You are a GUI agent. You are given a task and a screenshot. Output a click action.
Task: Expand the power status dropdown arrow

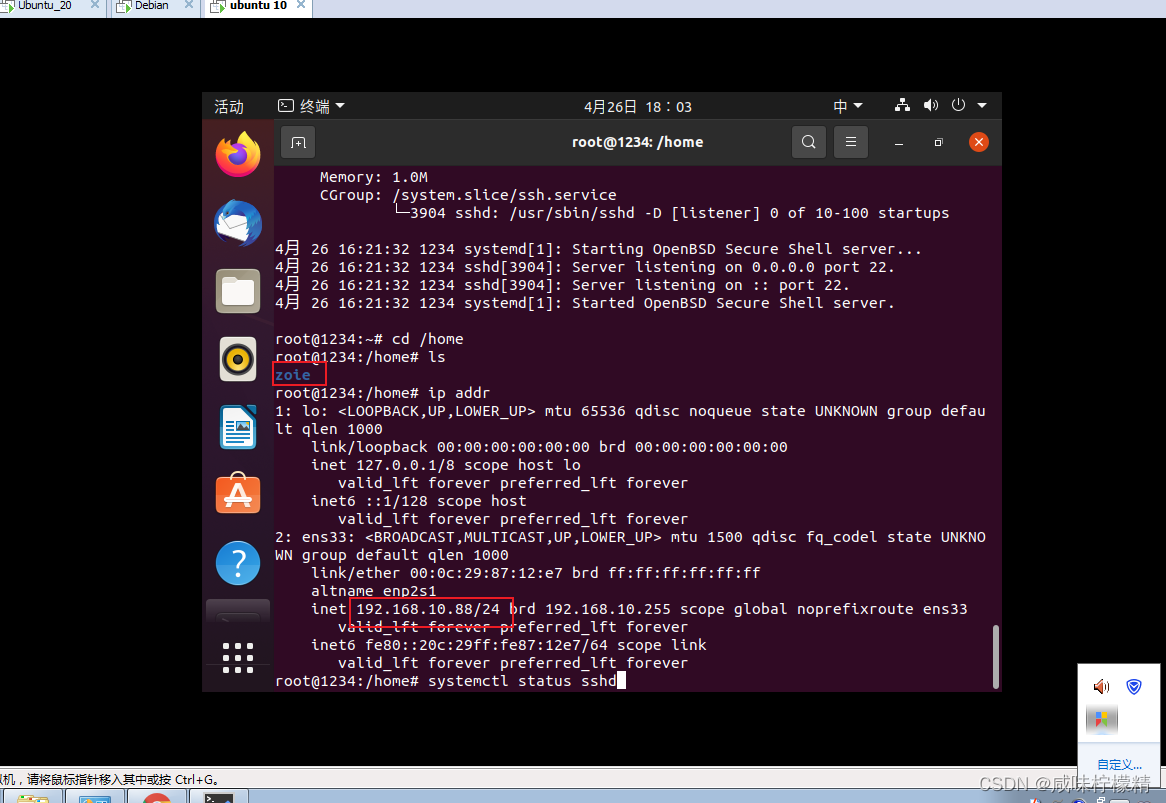point(981,105)
